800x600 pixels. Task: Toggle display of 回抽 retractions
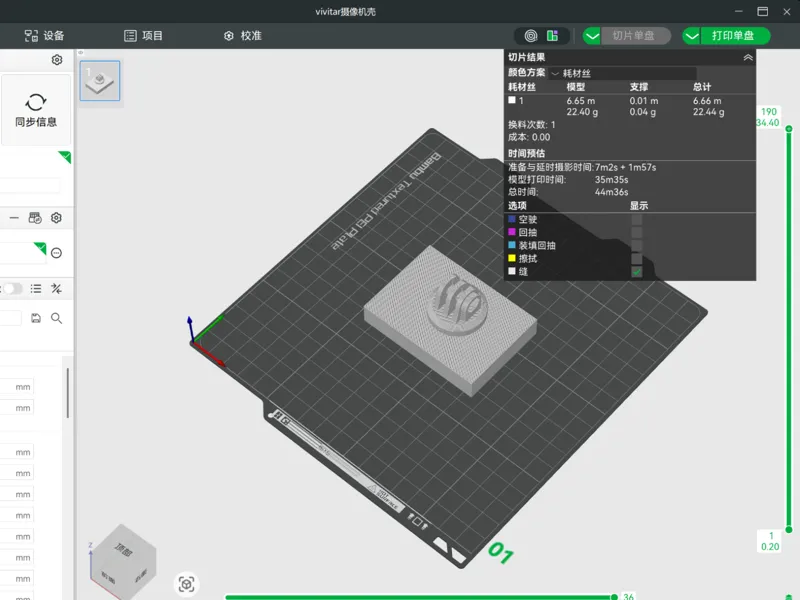[636, 232]
